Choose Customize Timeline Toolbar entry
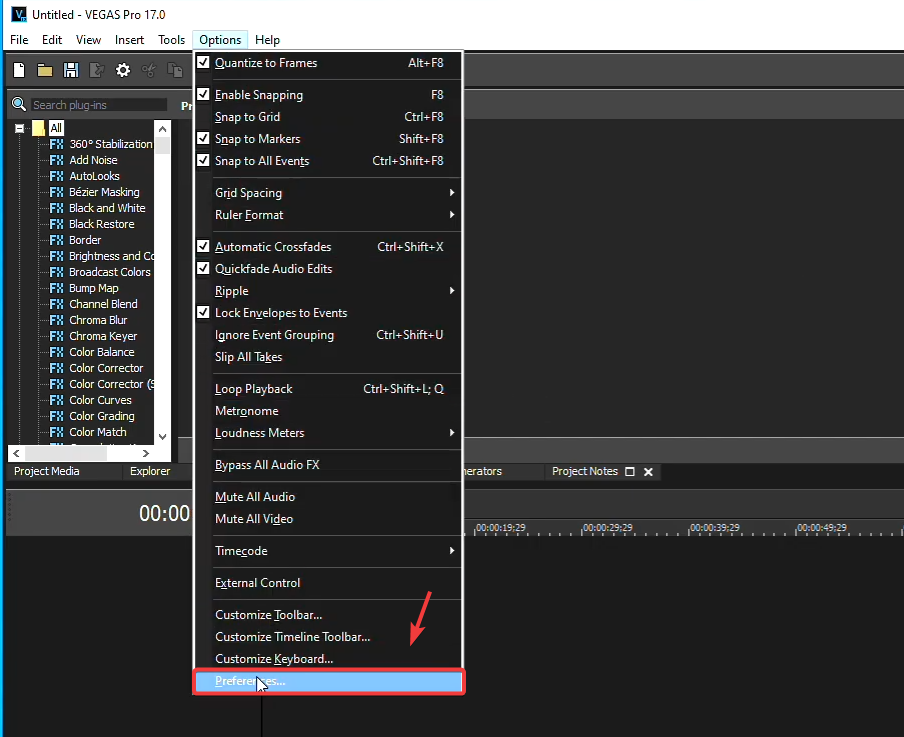Screen dimensions: 904x737 (x=329, y=637)
